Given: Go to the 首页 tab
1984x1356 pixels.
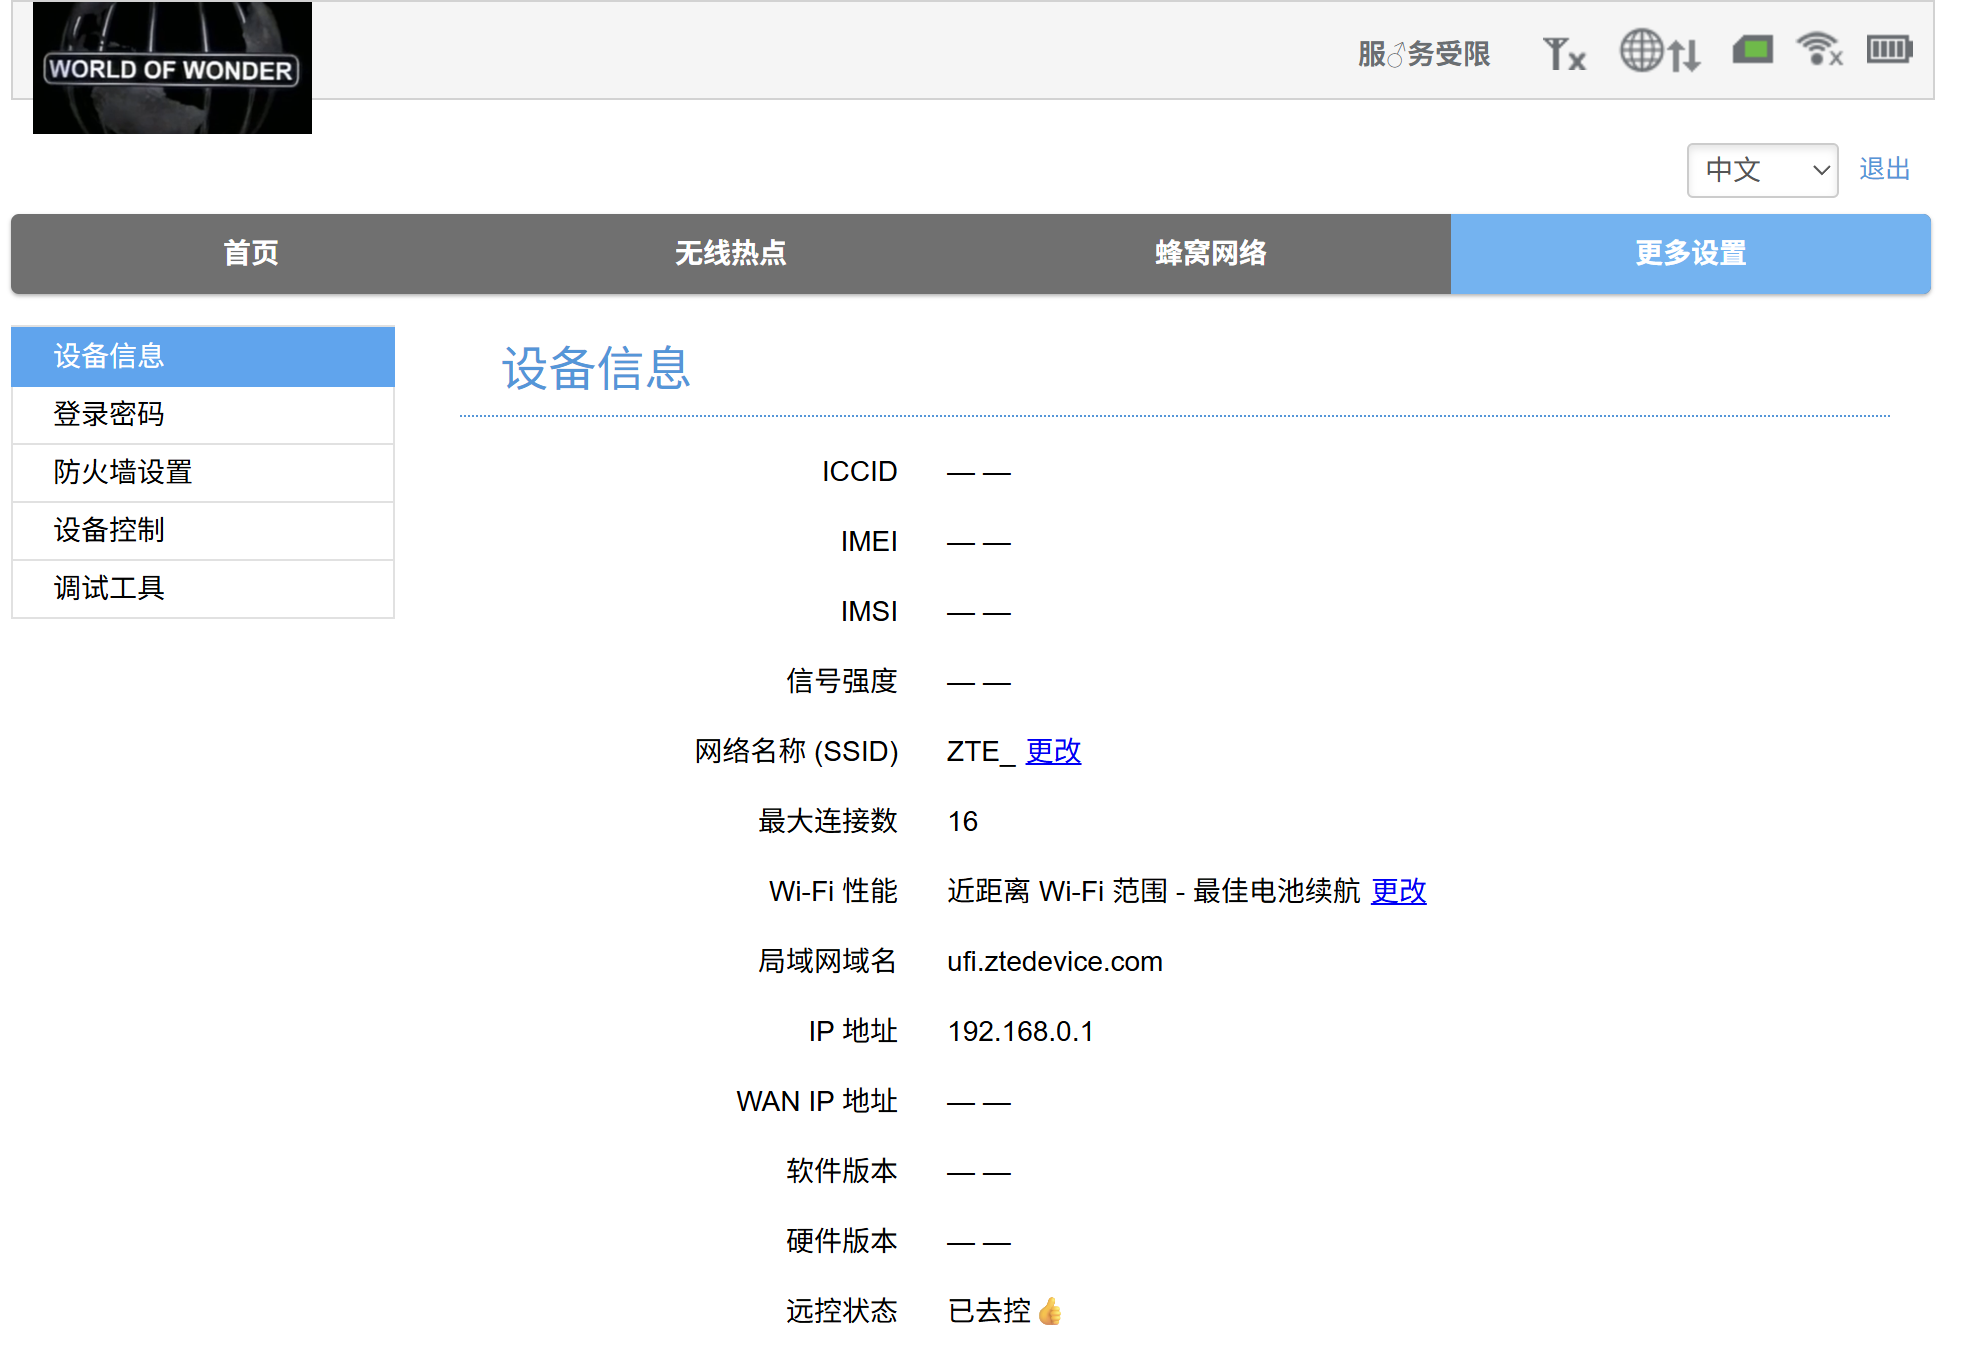Looking at the screenshot, I should coord(251,253).
